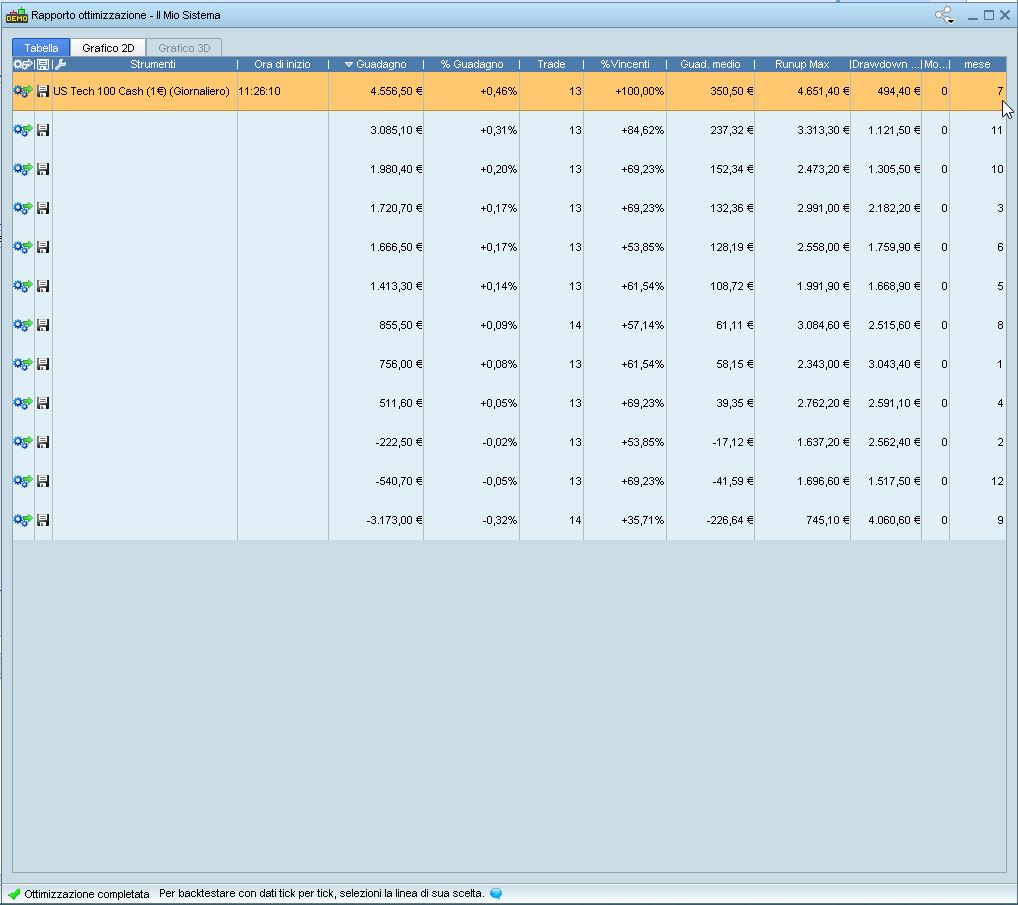Viewport: 1018px width, 905px height.
Task: Click the speech bubble help icon in the status bar
Action: (496, 893)
